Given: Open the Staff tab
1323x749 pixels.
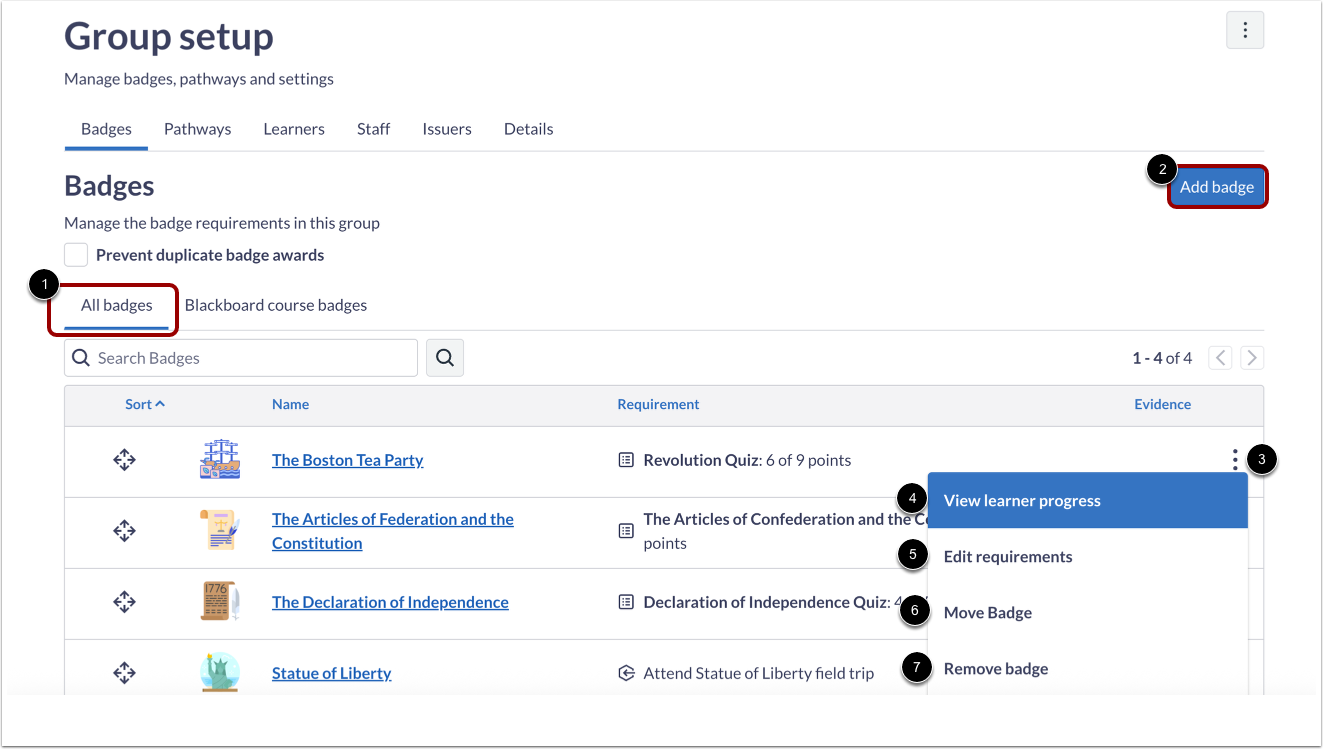Looking at the screenshot, I should (373, 129).
